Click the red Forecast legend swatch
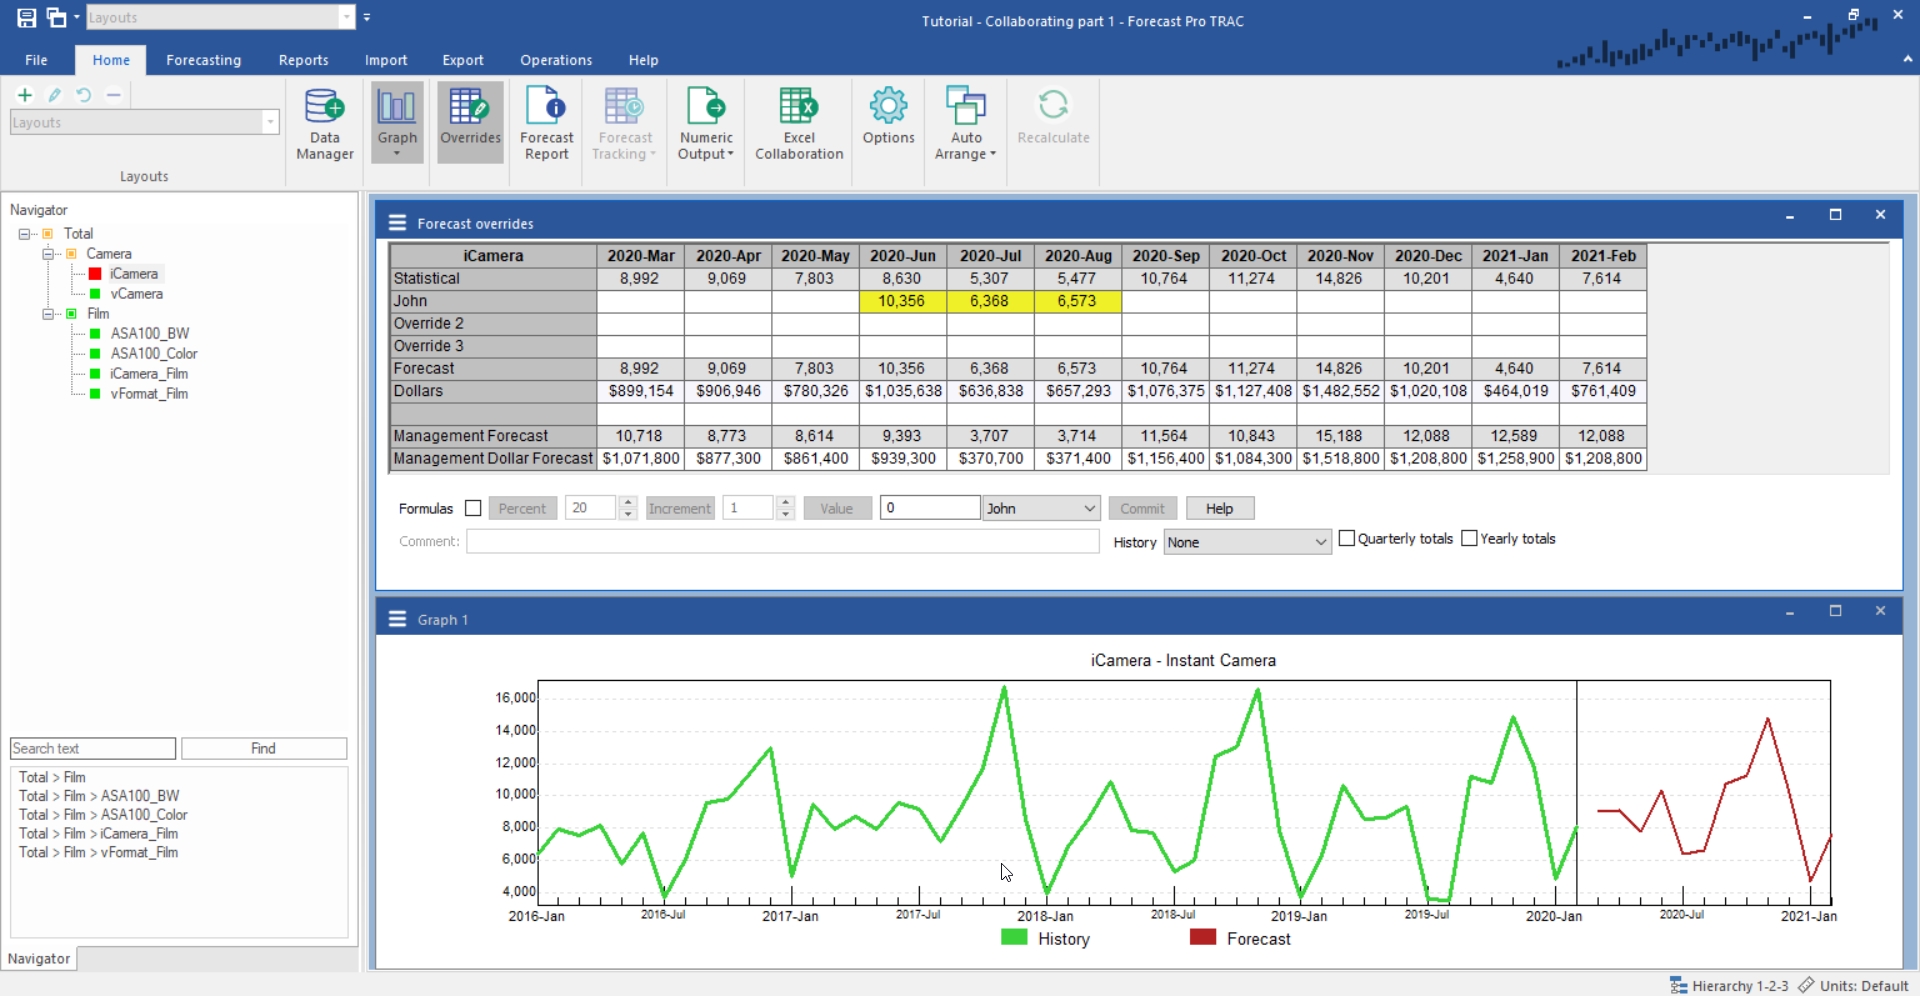 click(x=1203, y=938)
